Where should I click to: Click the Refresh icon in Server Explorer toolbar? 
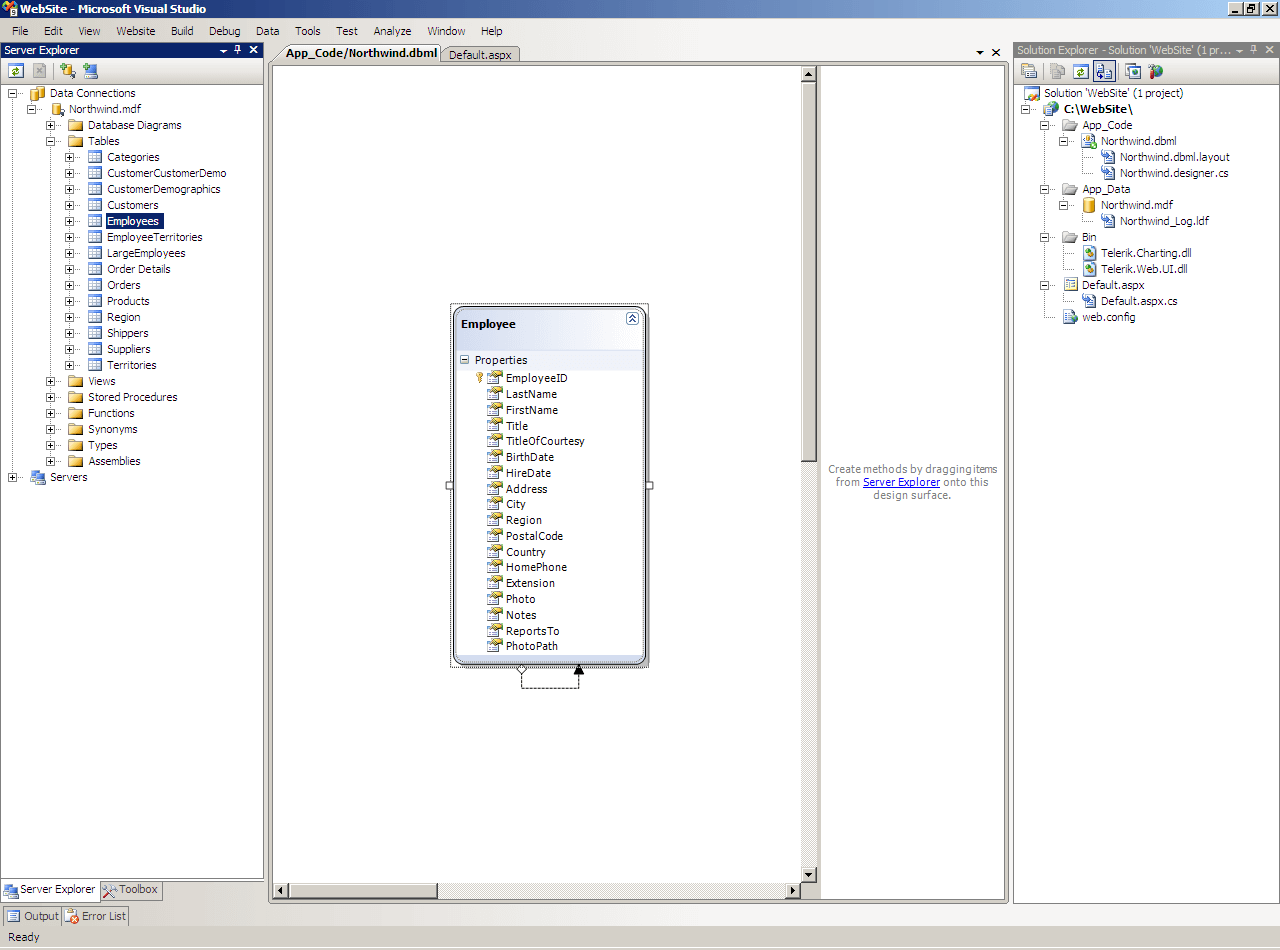[15, 71]
